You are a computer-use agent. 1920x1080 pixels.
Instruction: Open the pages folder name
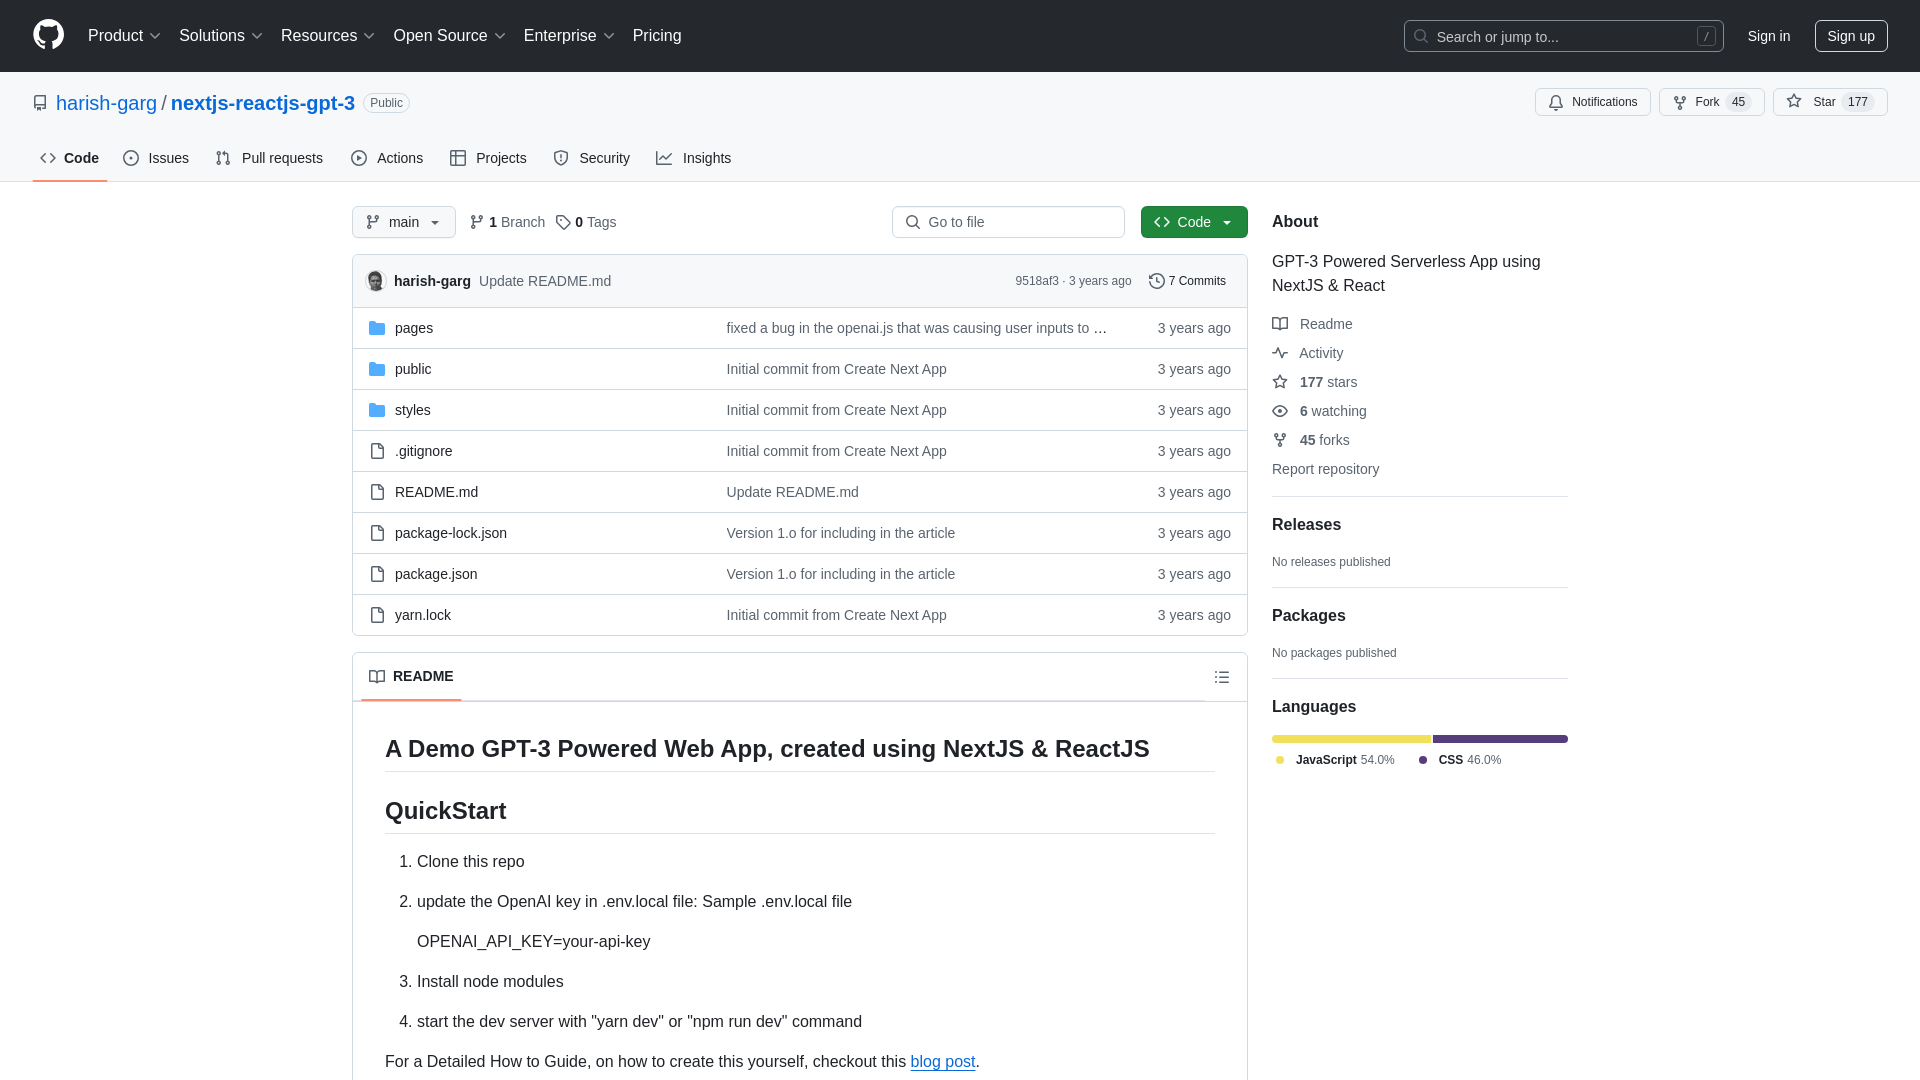[x=414, y=328]
